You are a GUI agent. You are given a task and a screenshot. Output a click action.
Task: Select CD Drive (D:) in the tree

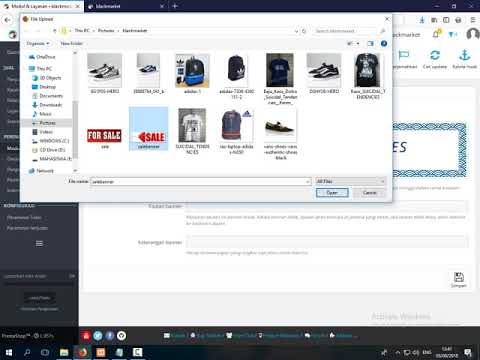(x=49, y=150)
